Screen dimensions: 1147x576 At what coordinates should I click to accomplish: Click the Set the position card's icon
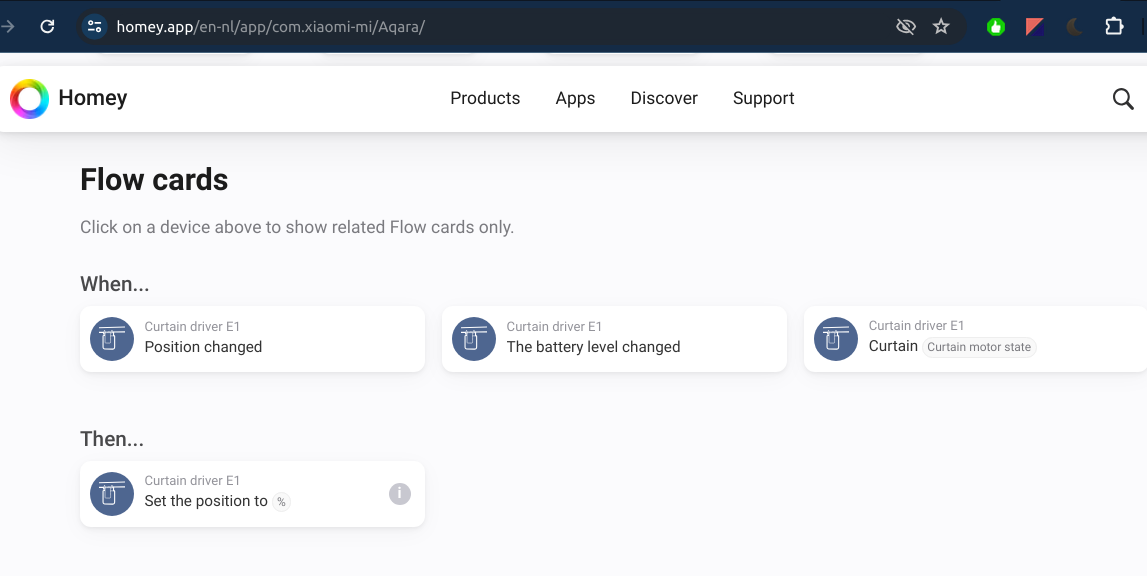pos(112,494)
